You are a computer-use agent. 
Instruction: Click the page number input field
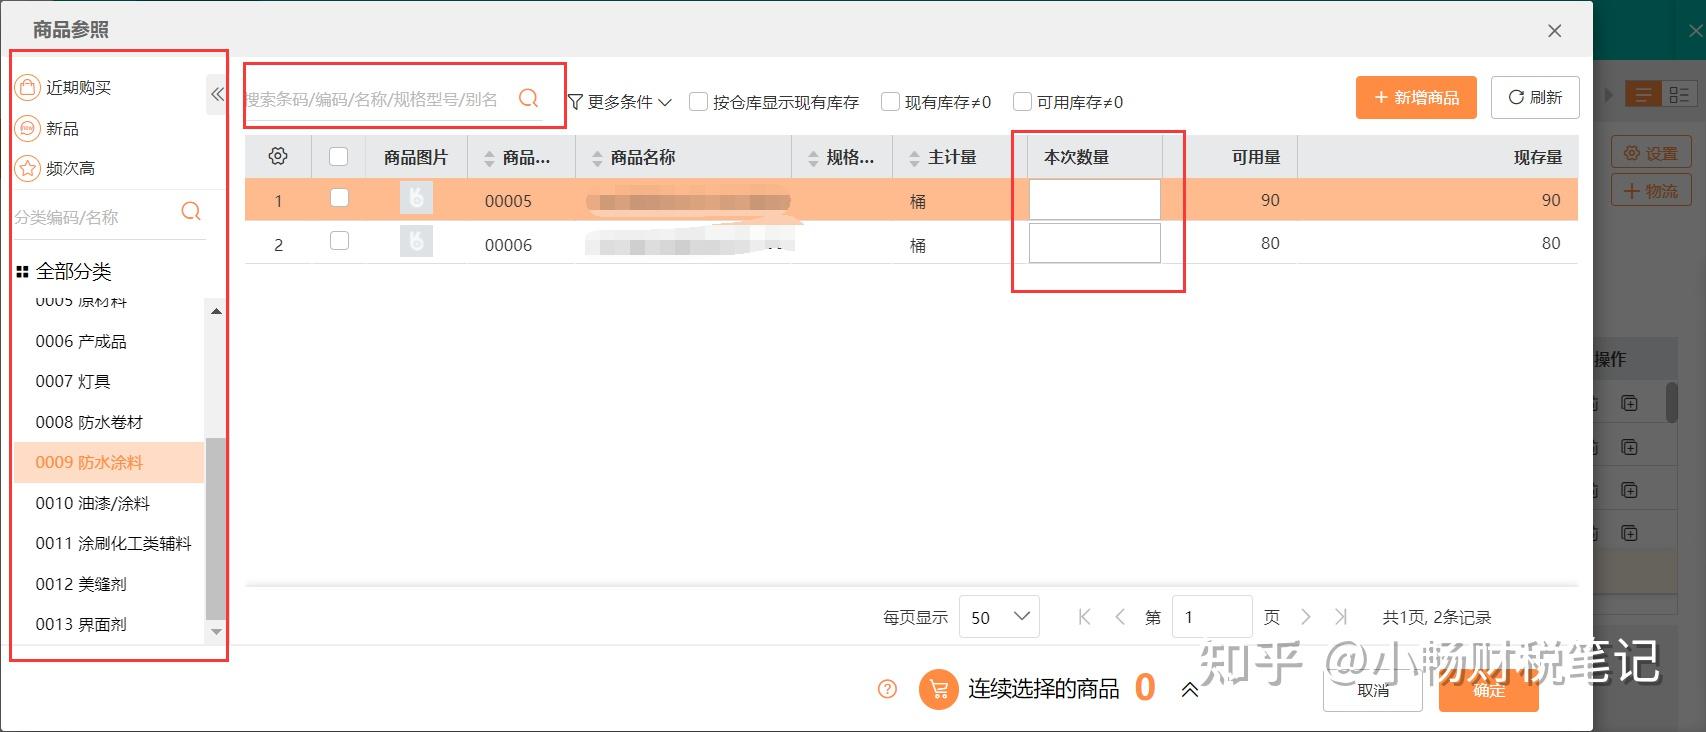(1212, 617)
